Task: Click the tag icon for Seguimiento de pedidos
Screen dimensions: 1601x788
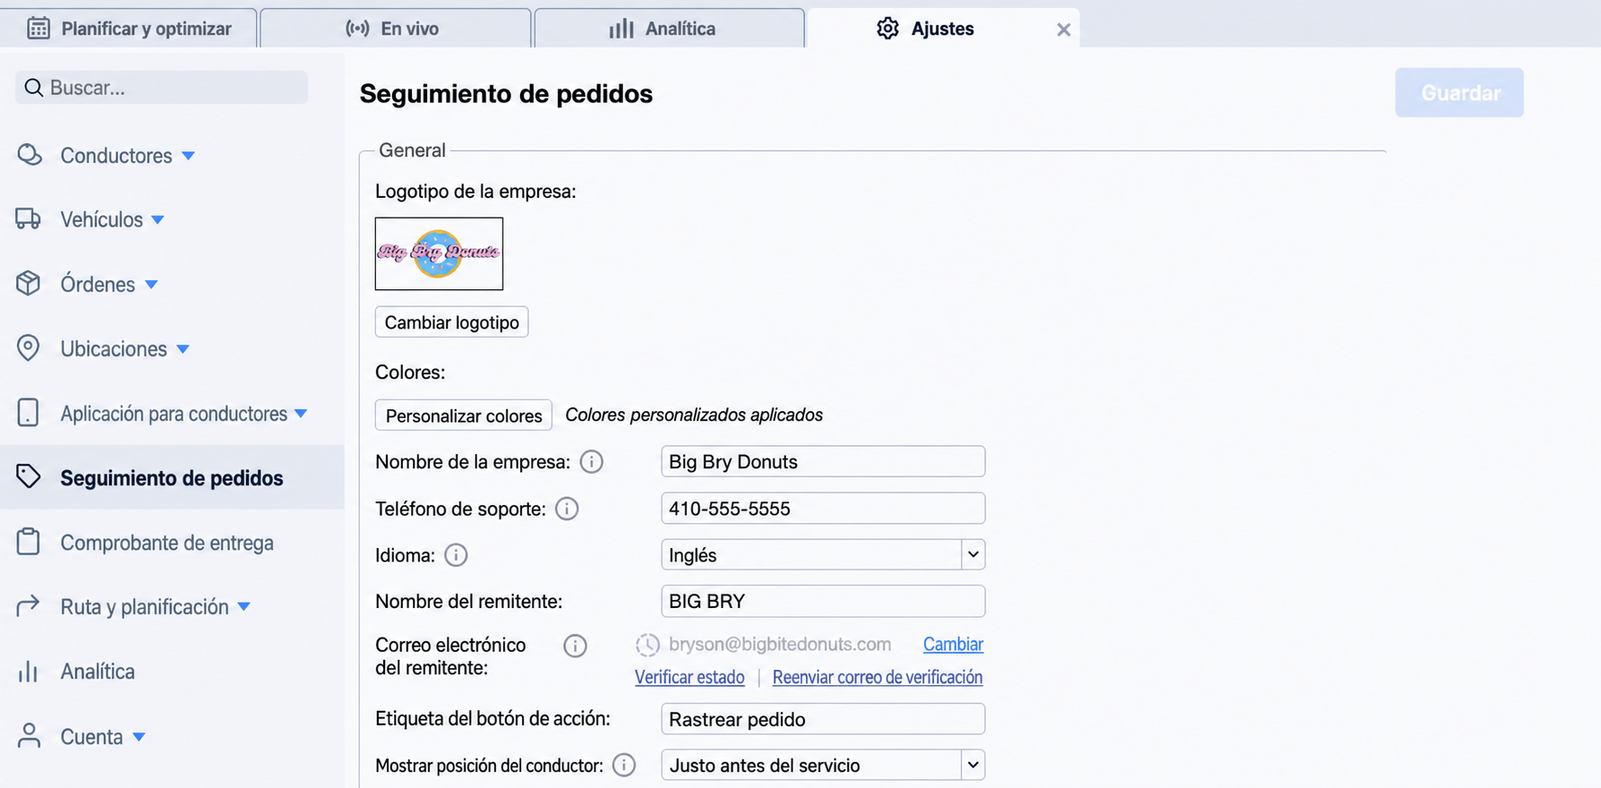Action: [x=28, y=476]
